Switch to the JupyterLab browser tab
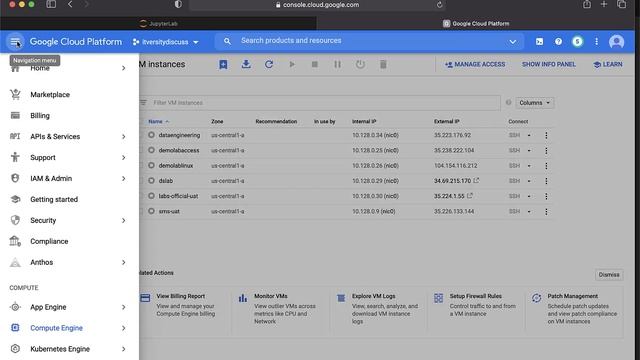The image size is (640, 360). click(158, 24)
